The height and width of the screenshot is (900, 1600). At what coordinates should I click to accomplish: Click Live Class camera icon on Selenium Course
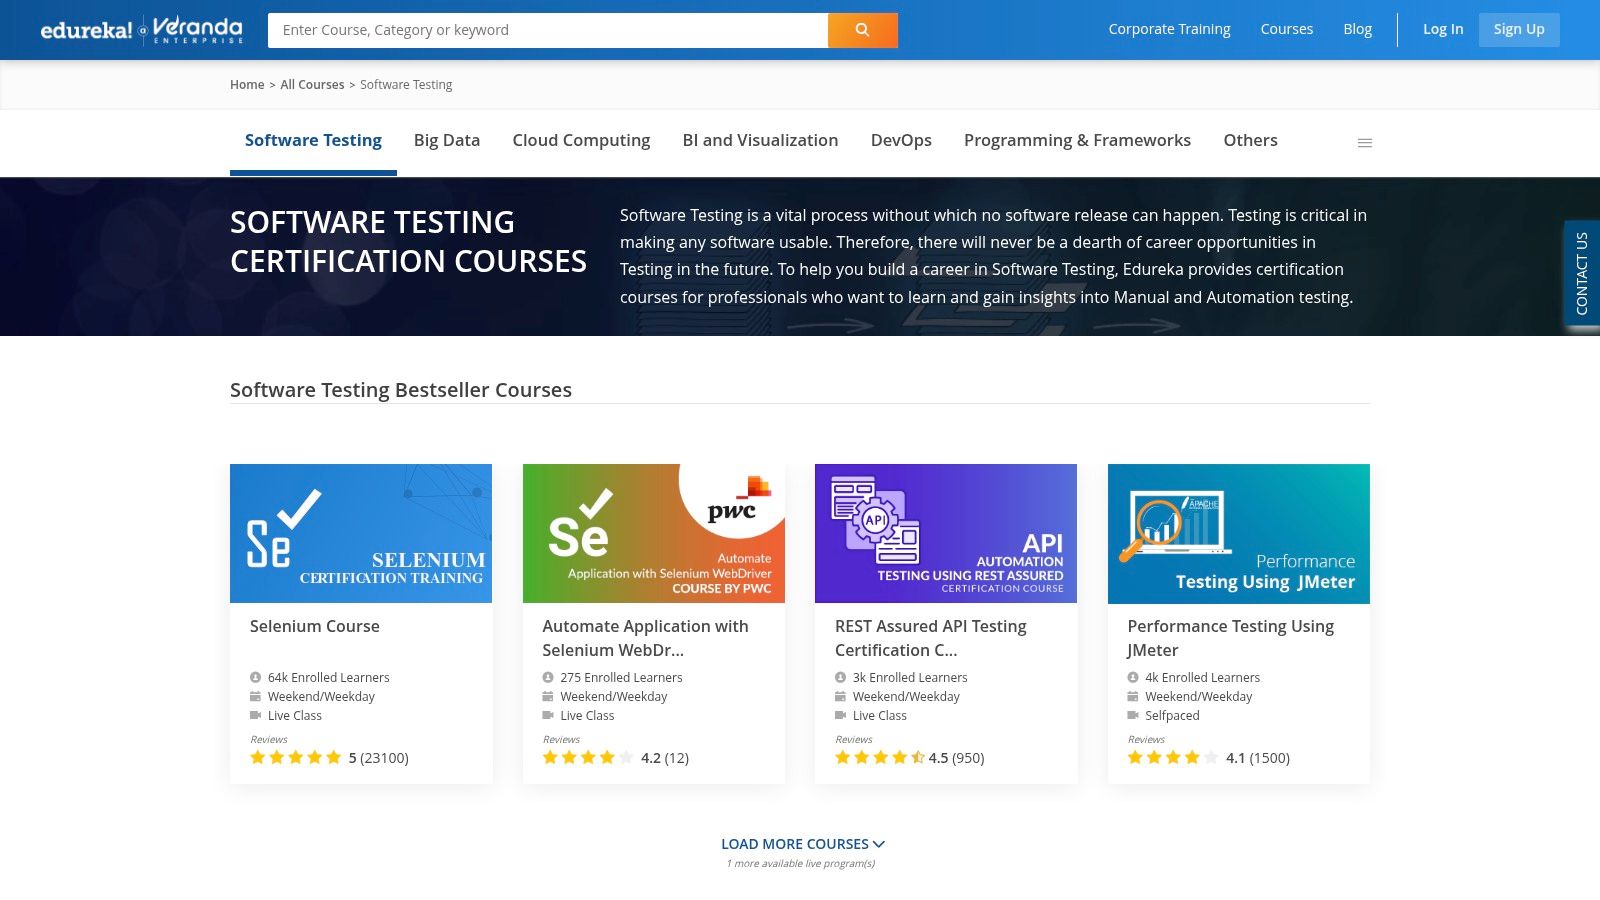(x=255, y=715)
